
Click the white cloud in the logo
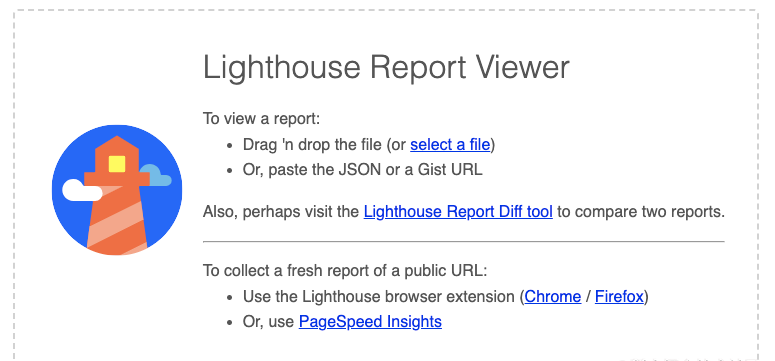point(82,190)
